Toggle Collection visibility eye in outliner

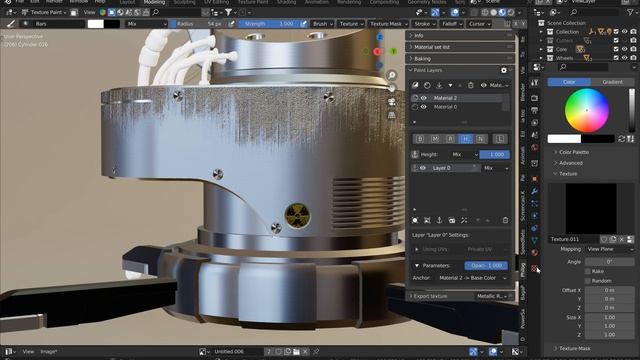point(624,32)
